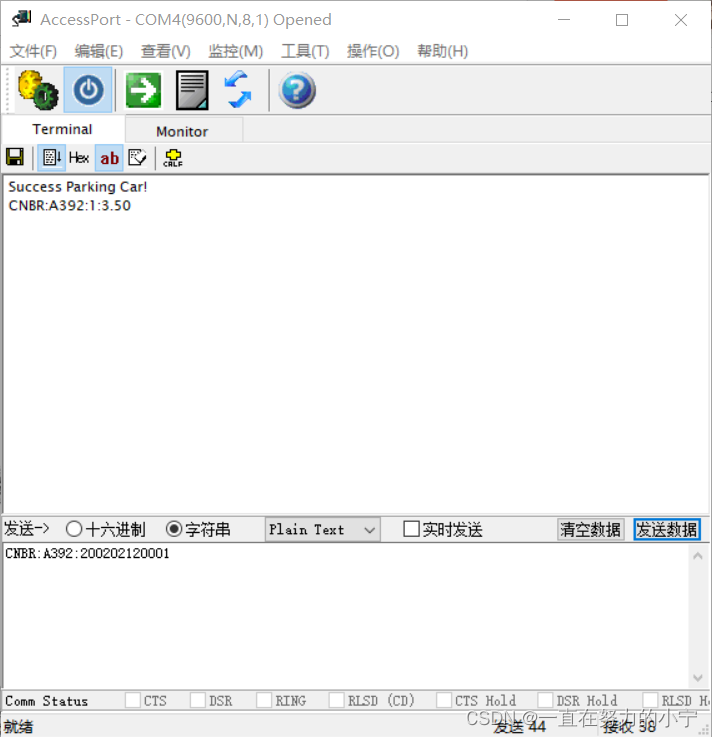Click the 发送数据 button
Image resolution: width=712 pixels, height=737 pixels.
(x=667, y=529)
